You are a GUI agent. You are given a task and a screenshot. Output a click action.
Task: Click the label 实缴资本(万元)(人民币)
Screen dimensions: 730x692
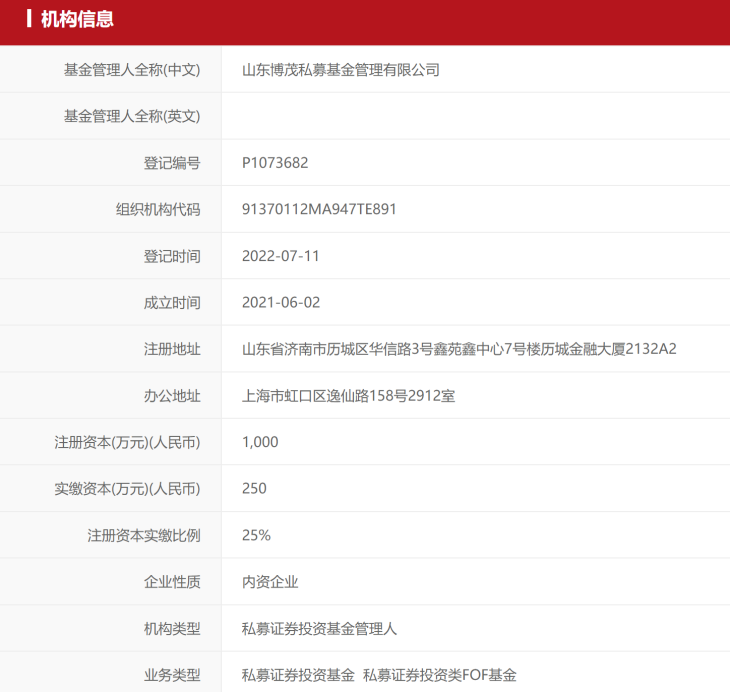click(127, 488)
